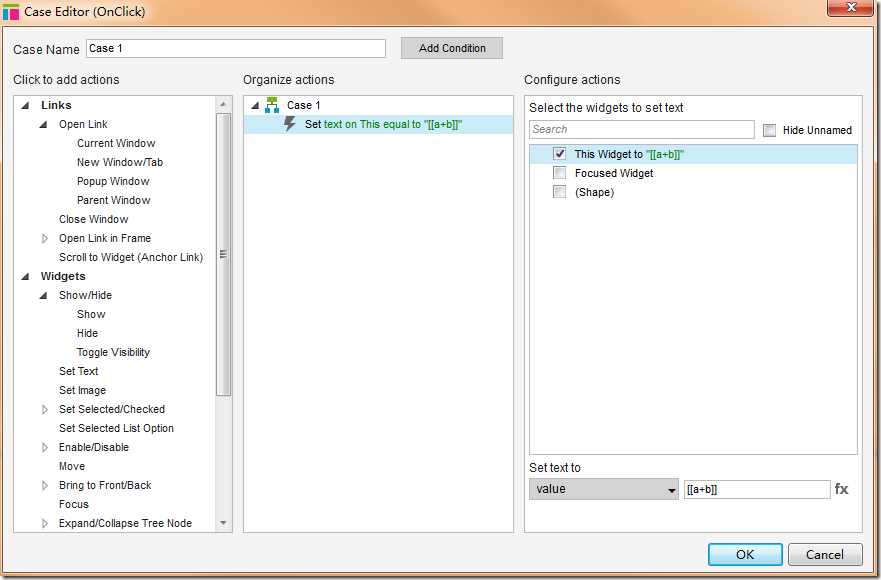Add Set Selected List Option action
The height and width of the screenshot is (580, 881).
[116, 428]
